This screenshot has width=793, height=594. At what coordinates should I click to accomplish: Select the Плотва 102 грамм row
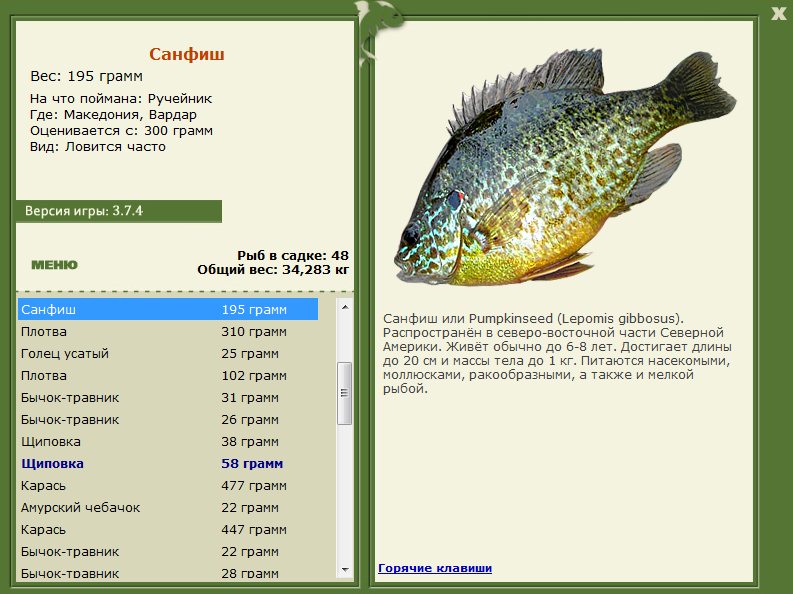tap(168, 376)
